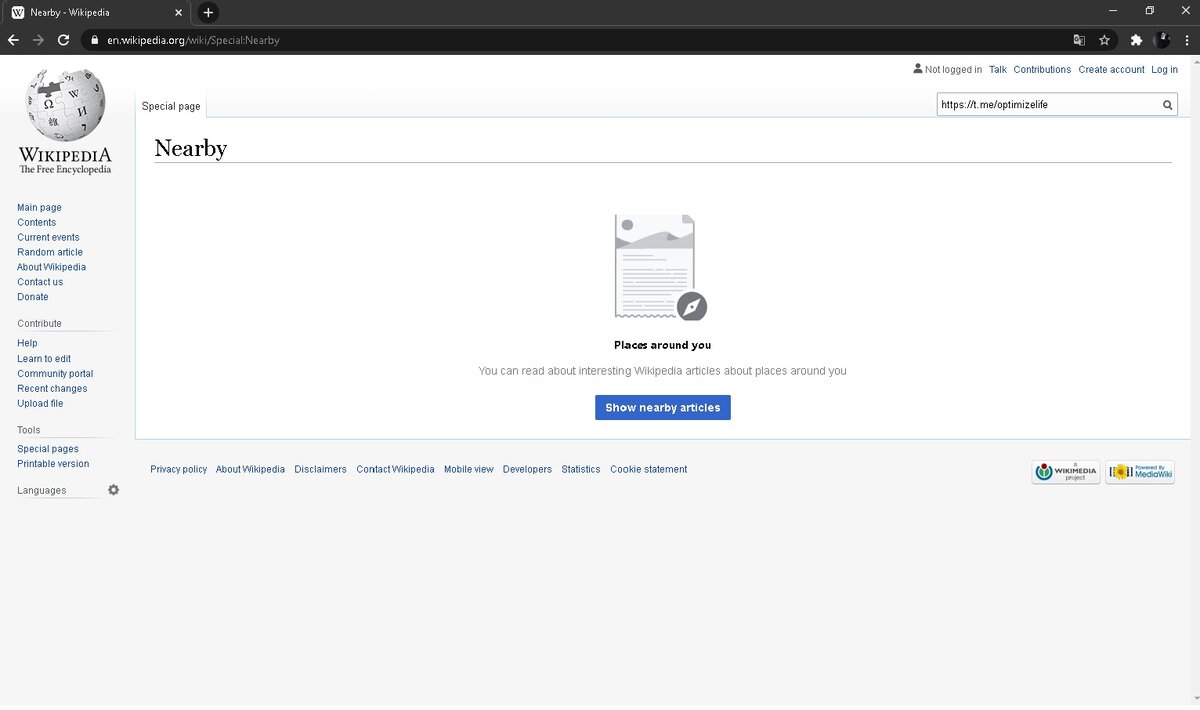This screenshot has height=710, width=1200.
Task: Click the Contribute sidebar heading
Action: click(x=40, y=324)
